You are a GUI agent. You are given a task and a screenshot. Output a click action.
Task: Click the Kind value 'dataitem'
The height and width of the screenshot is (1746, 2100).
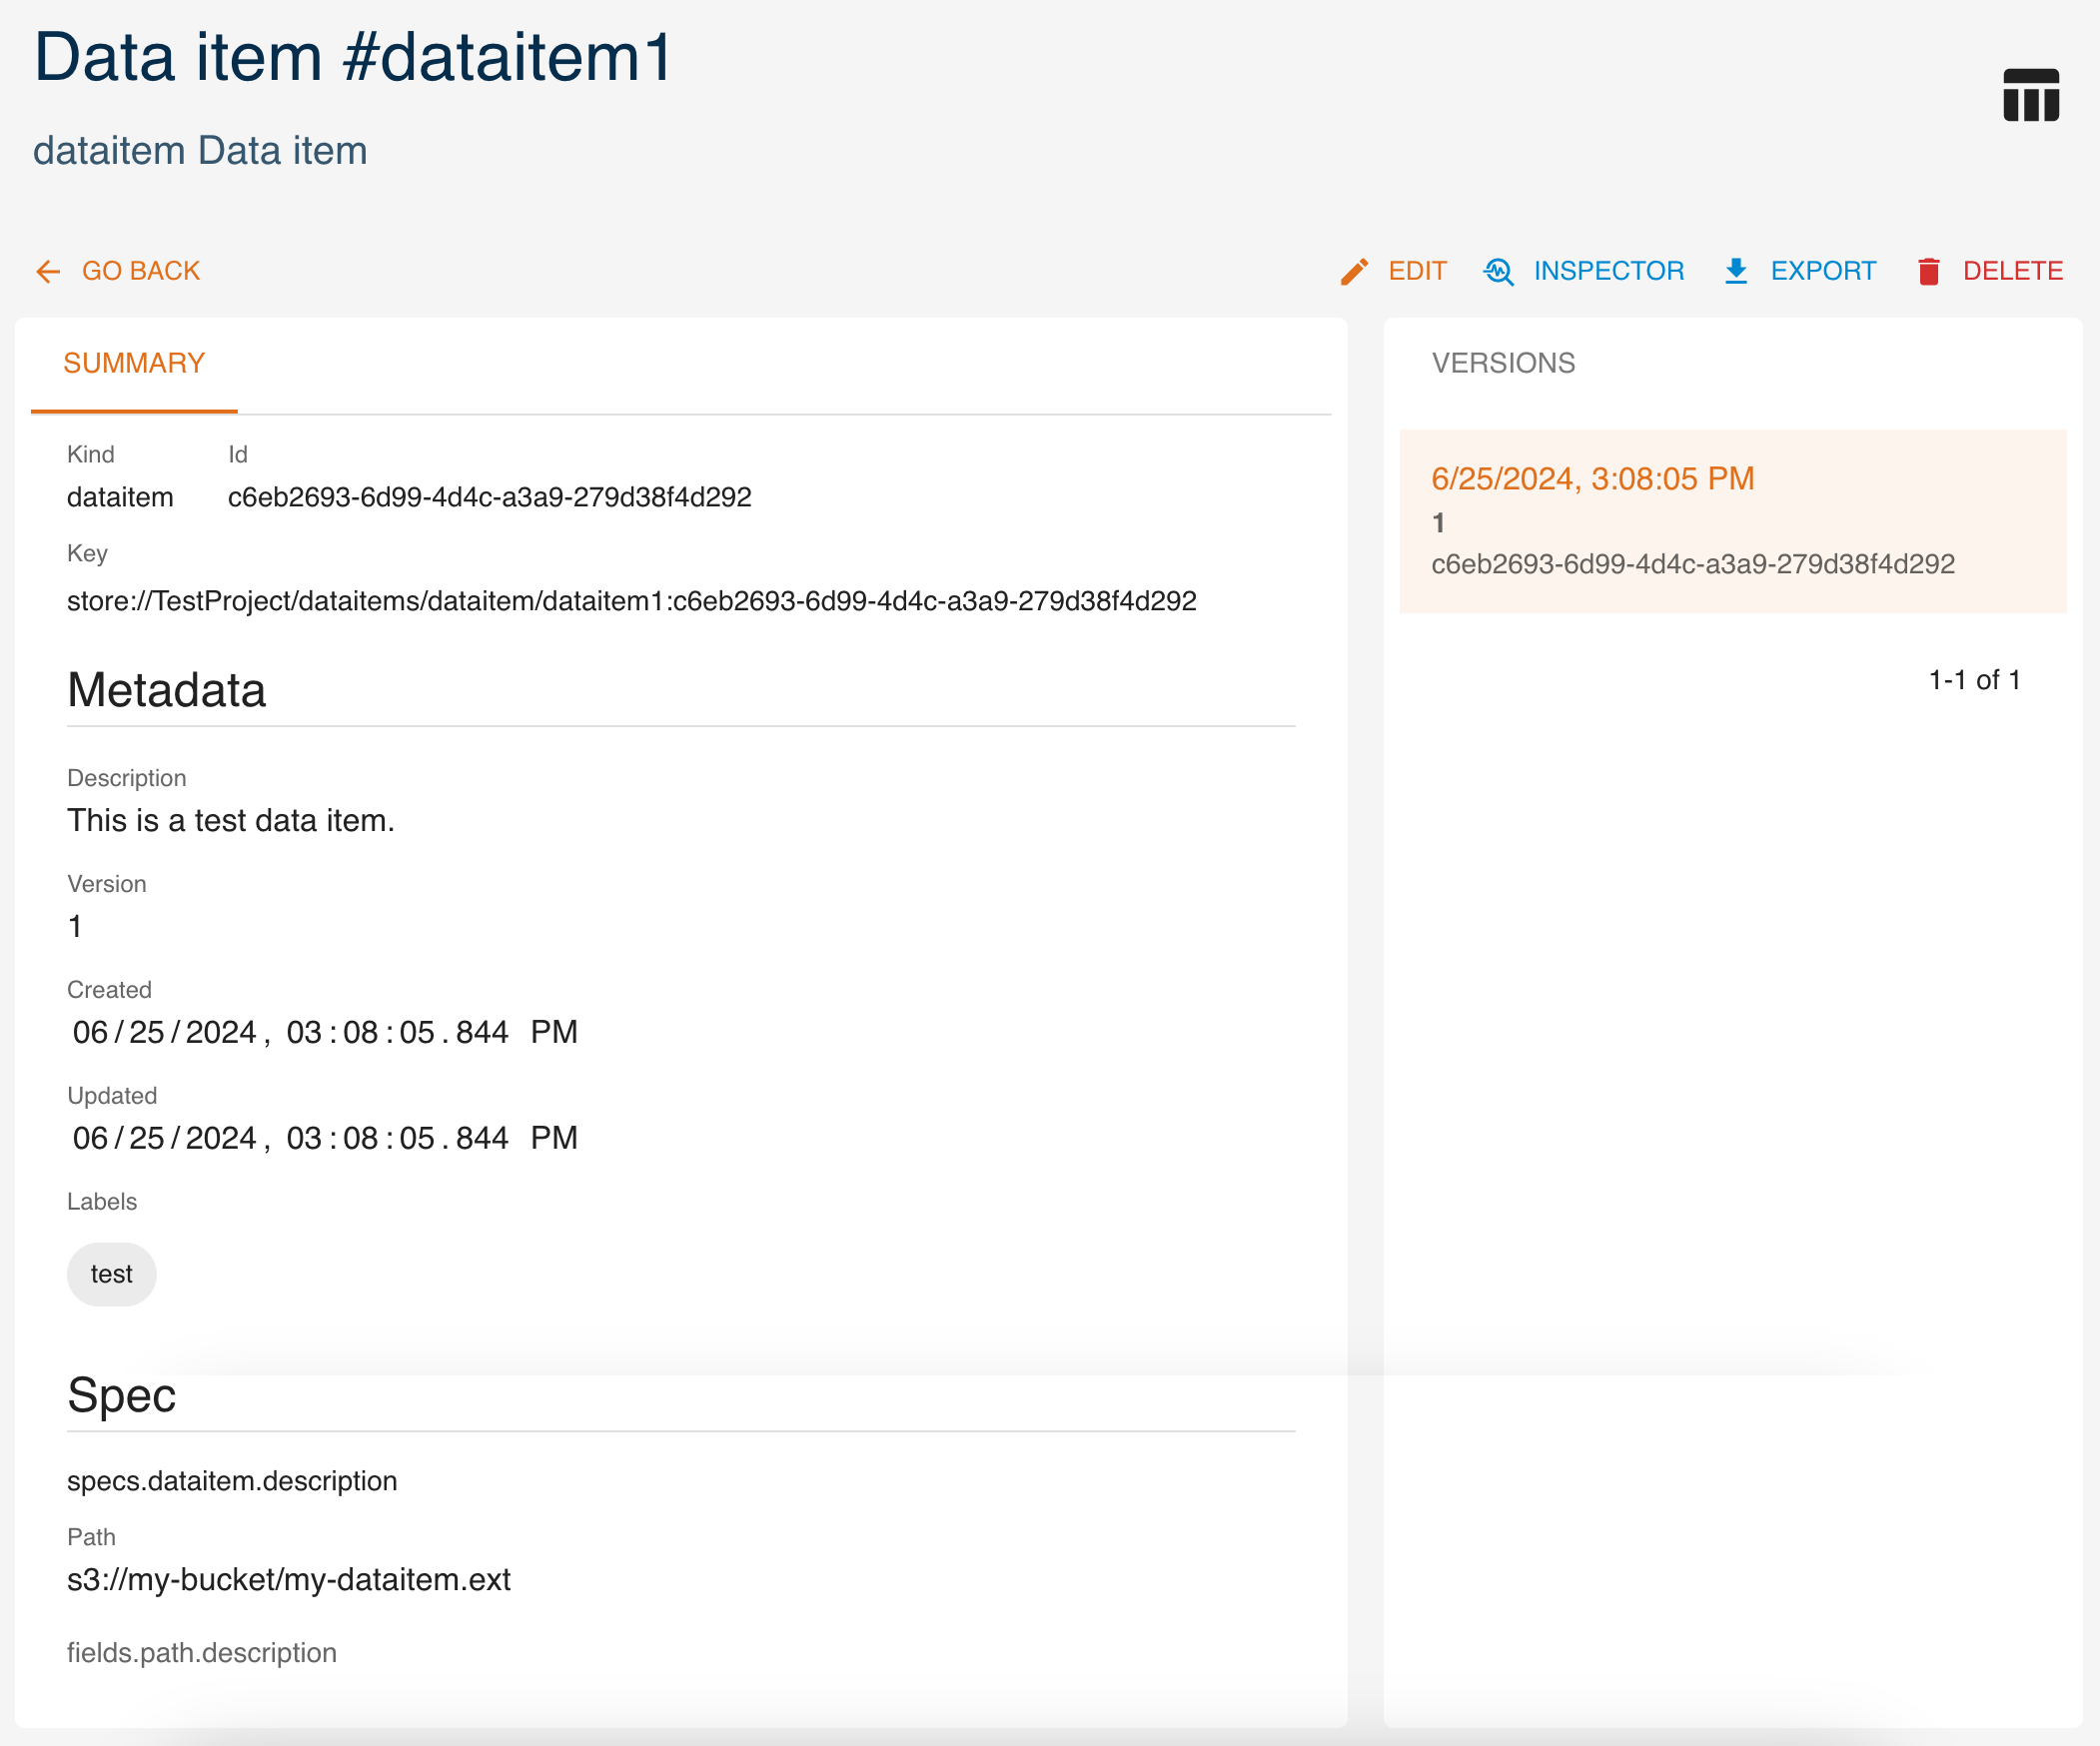pyautogui.click(x=120, y=497)
